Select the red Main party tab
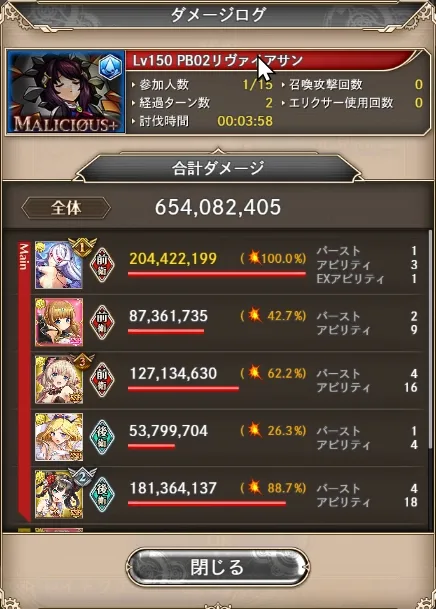 click(24, 382)
